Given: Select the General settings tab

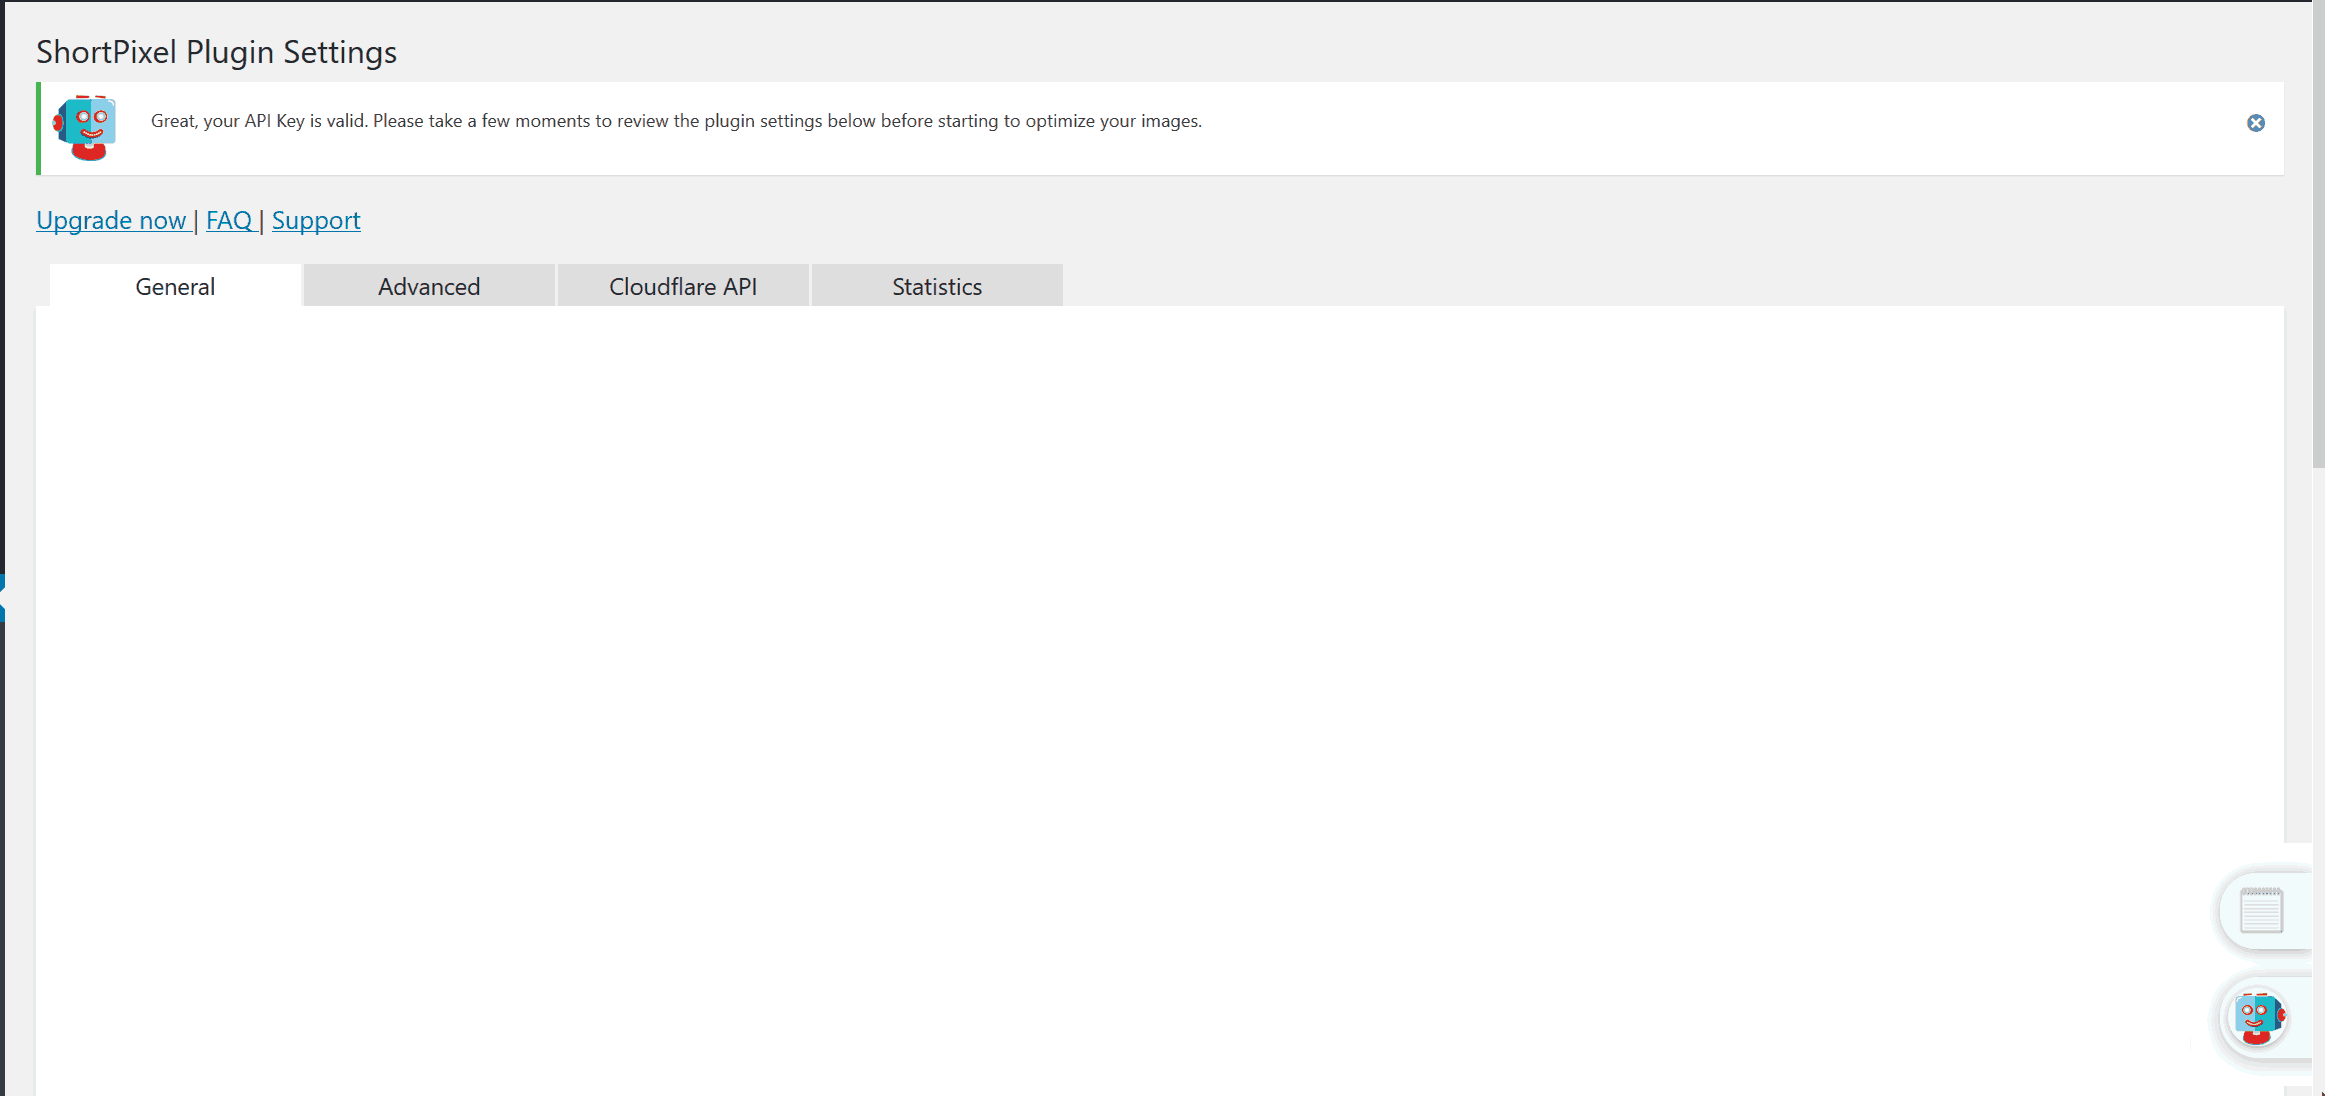Looking at the screenshot, I should [175, 287].
